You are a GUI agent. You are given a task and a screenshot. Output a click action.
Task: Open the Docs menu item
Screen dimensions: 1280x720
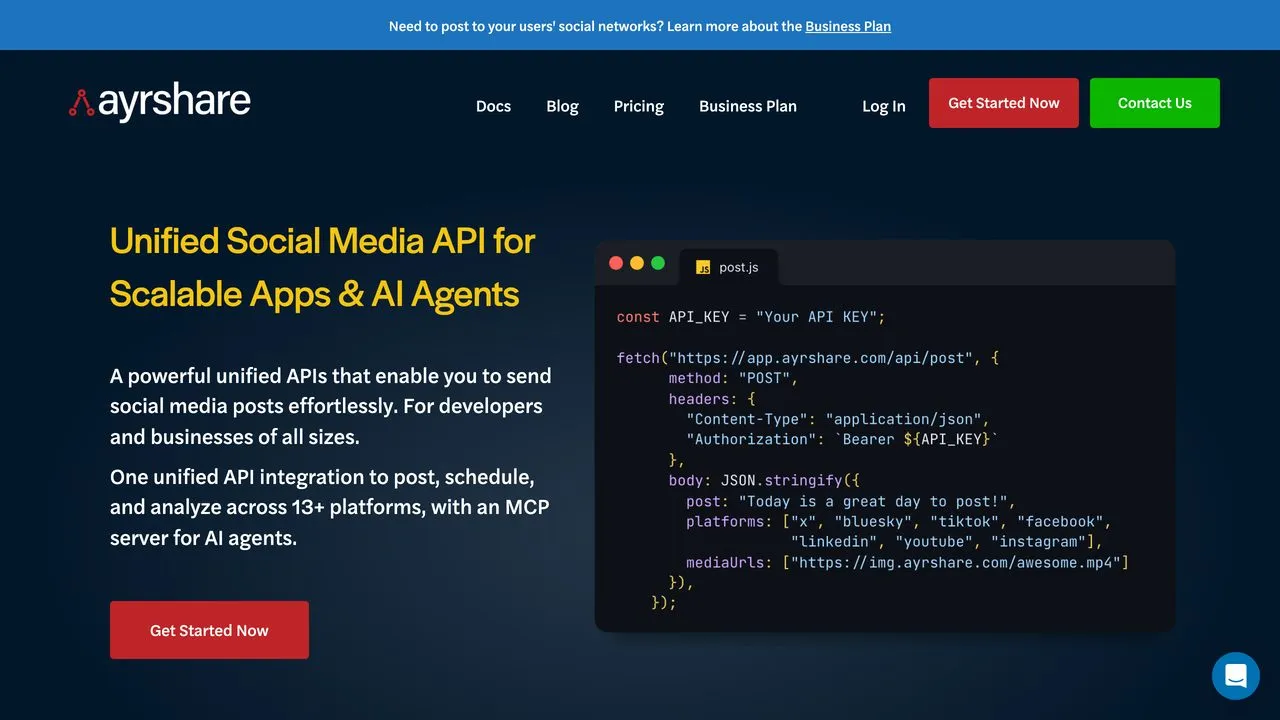pos(493,106)
